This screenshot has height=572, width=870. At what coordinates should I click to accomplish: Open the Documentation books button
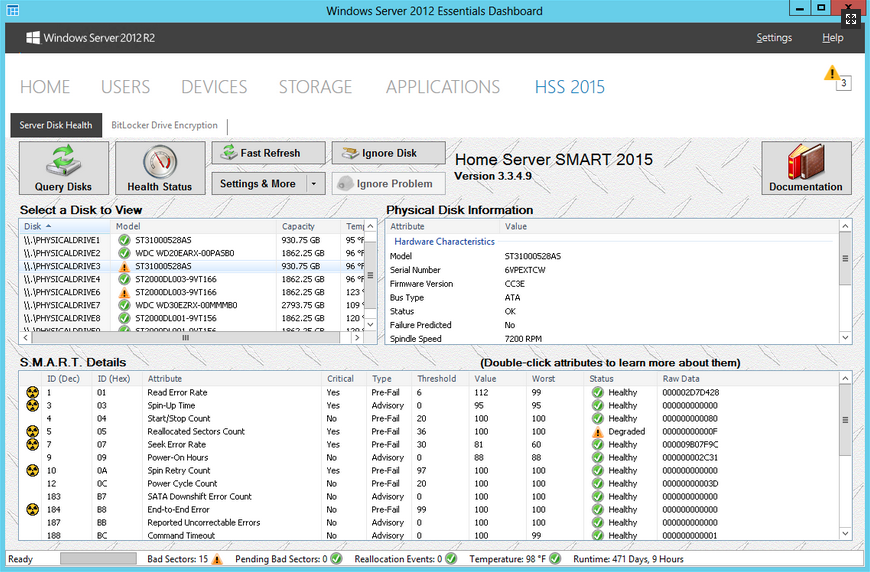(x=806, y=168)
